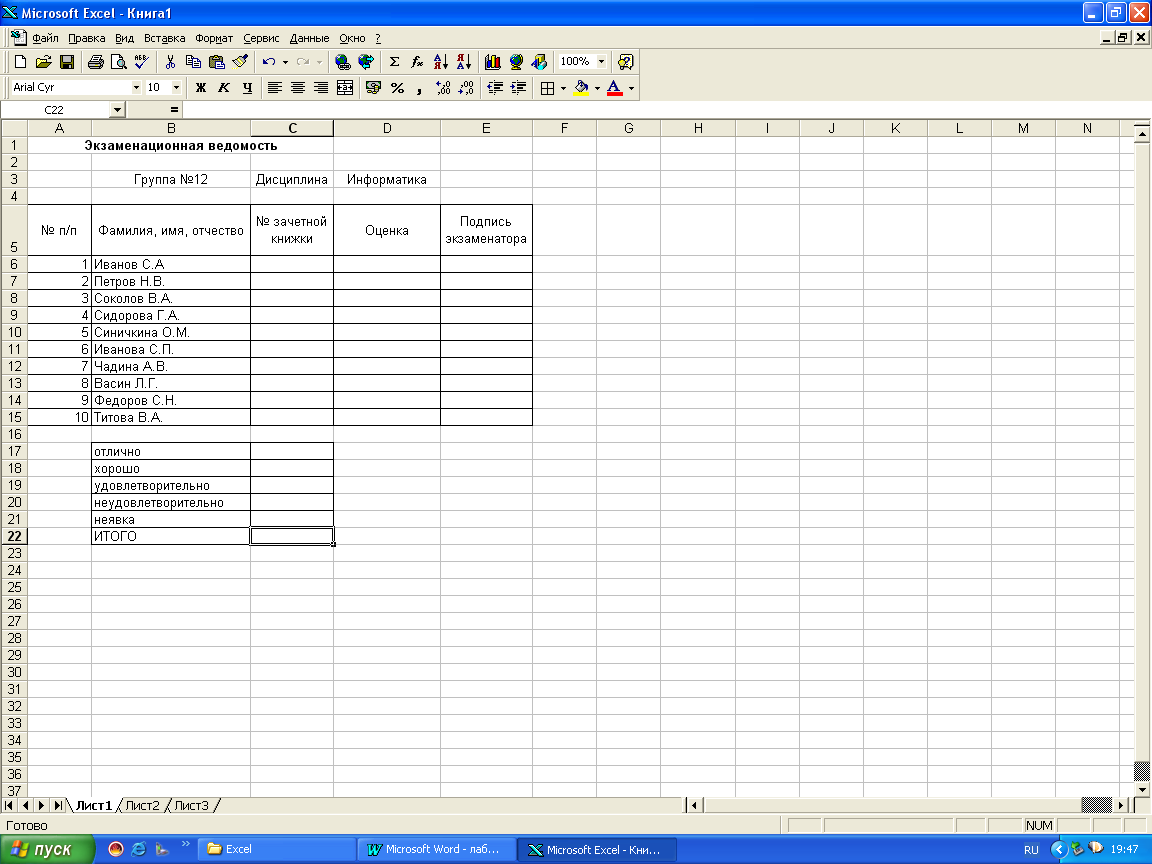Open the Данные menu

tap(309, 38)
